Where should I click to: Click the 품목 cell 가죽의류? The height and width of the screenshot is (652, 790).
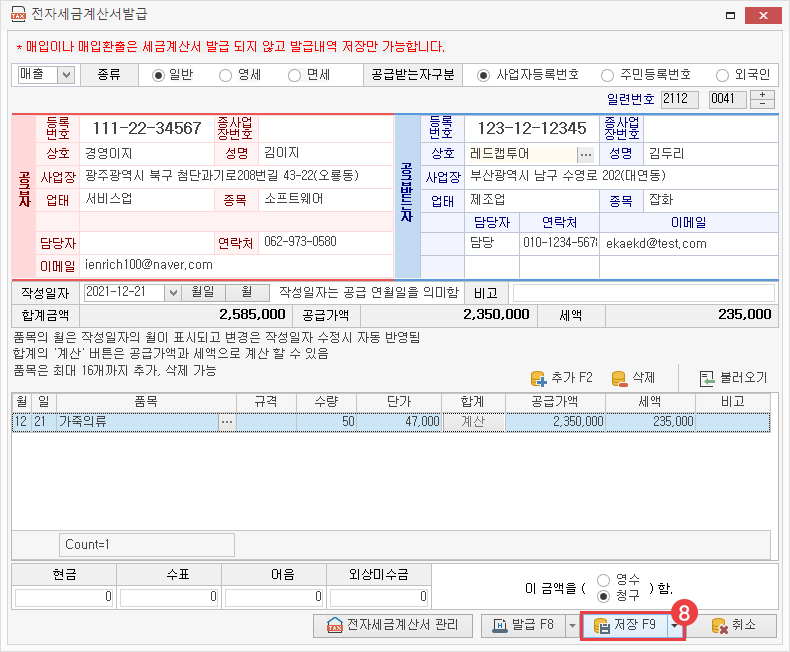point(138,422)
